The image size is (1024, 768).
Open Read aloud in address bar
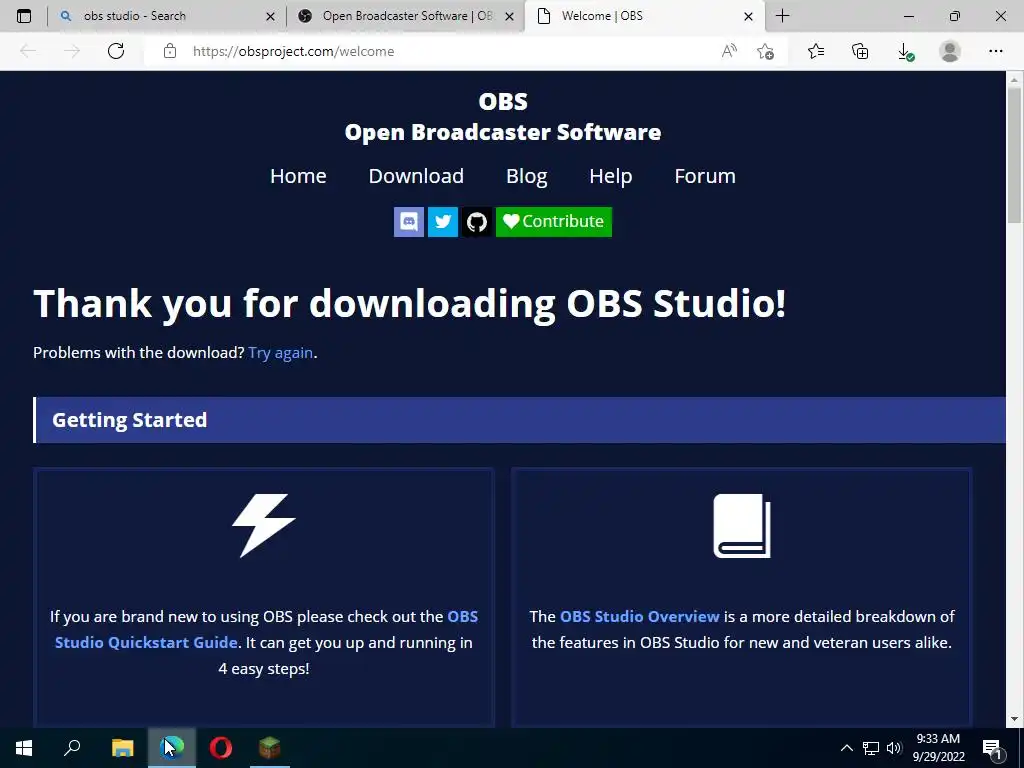click(x=729, y=51)
